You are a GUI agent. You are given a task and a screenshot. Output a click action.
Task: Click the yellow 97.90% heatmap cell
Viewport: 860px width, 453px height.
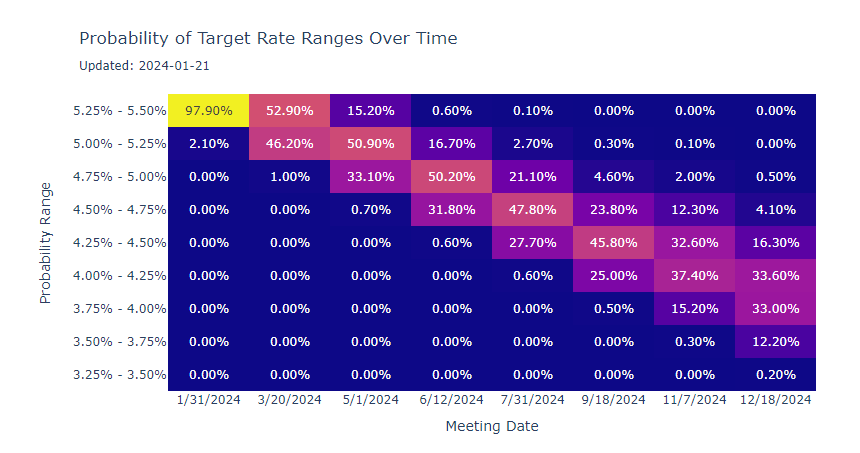(x=209, y=111)
